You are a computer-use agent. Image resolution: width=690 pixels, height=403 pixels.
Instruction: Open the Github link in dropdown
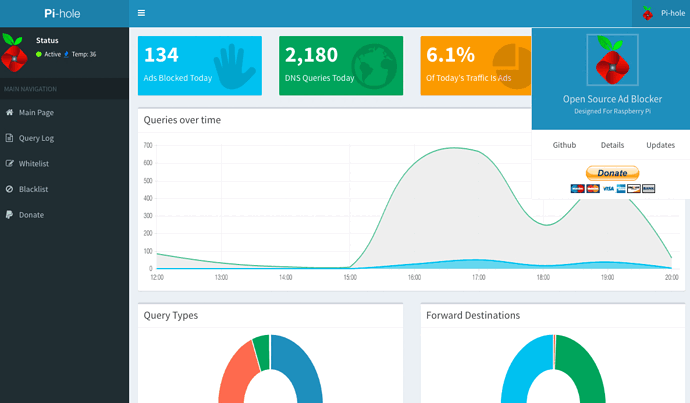[564, 145]
